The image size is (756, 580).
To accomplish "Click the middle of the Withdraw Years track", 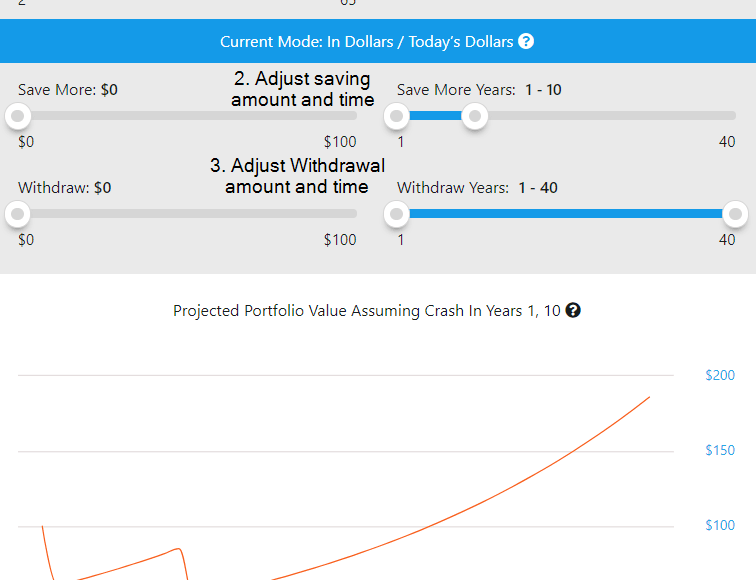I will (566, 213).
